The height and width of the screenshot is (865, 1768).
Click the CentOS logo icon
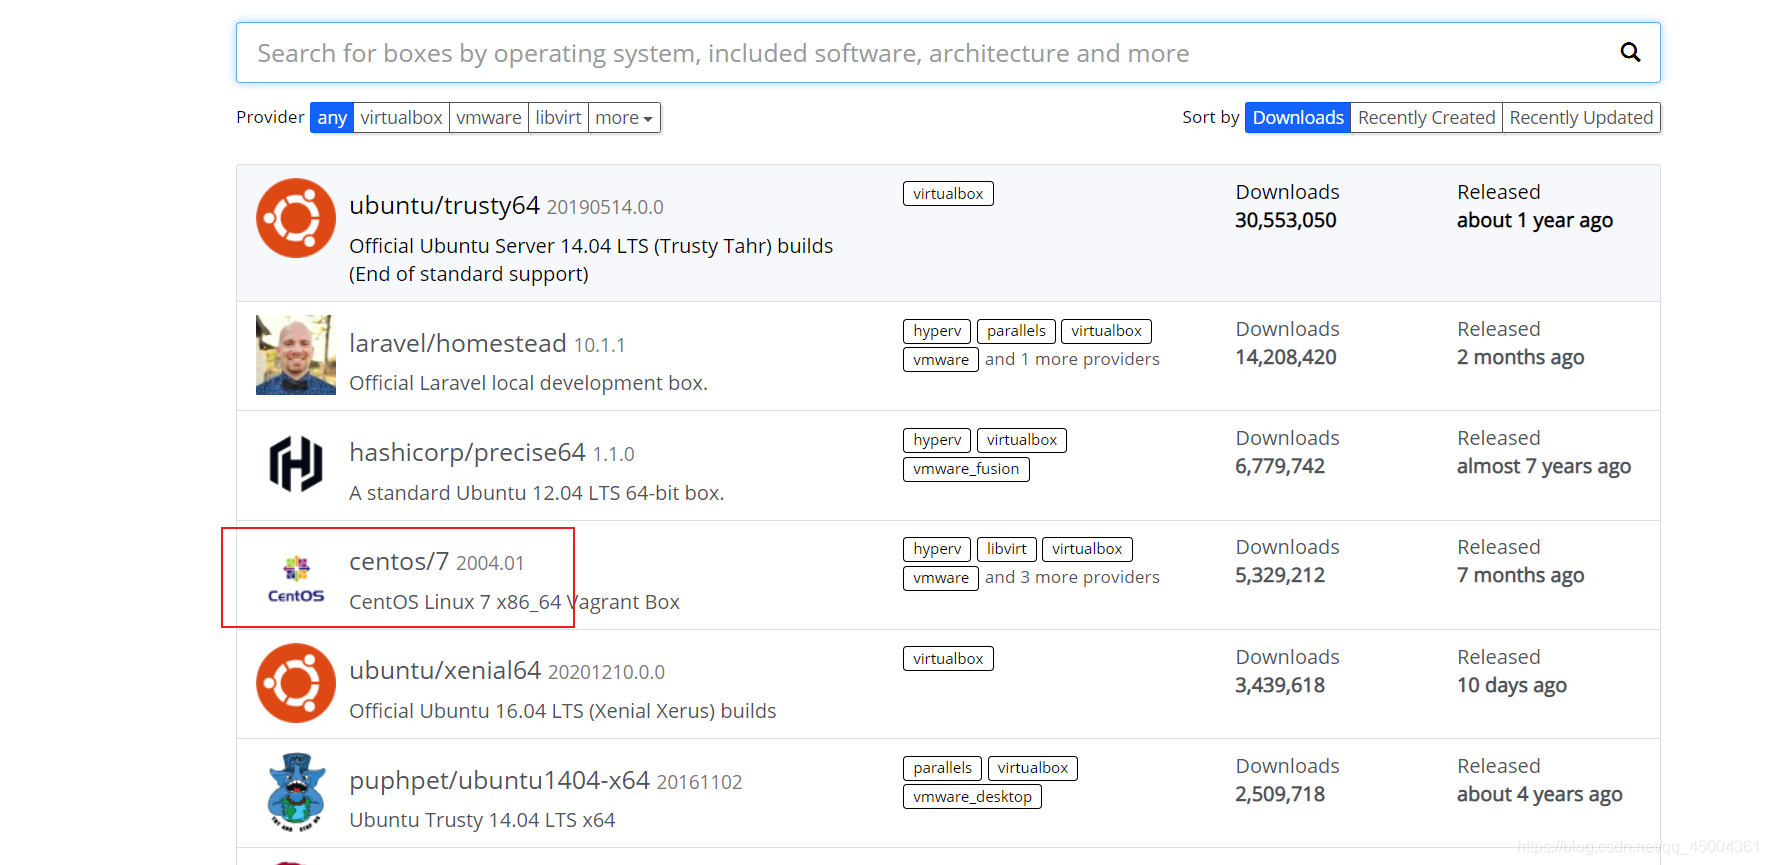pyautogui.click(x=296, y=579)
